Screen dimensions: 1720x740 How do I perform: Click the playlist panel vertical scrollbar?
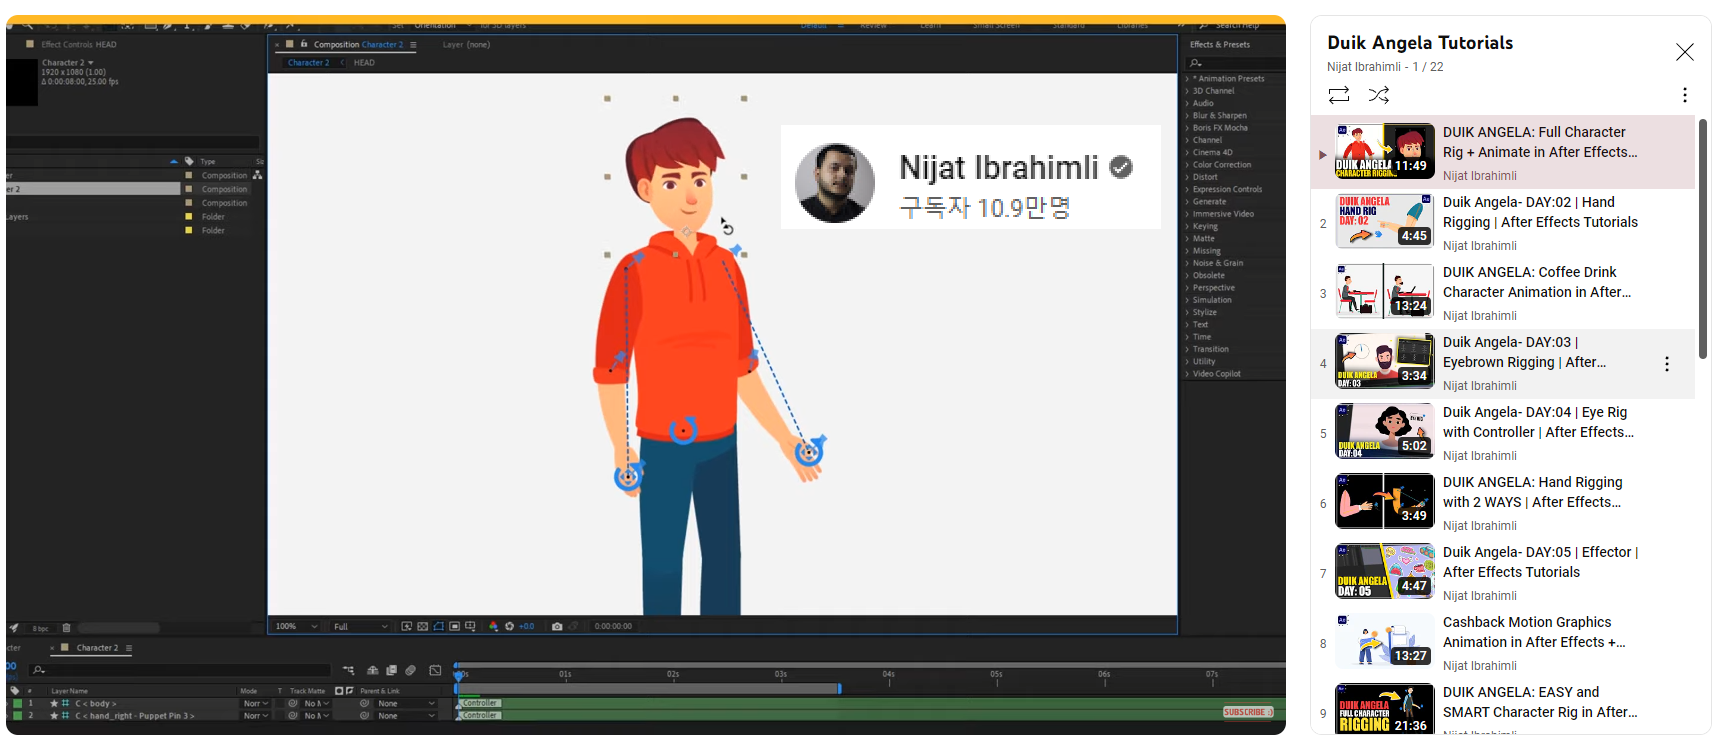pyautogui.click(x=1703, y=240)
